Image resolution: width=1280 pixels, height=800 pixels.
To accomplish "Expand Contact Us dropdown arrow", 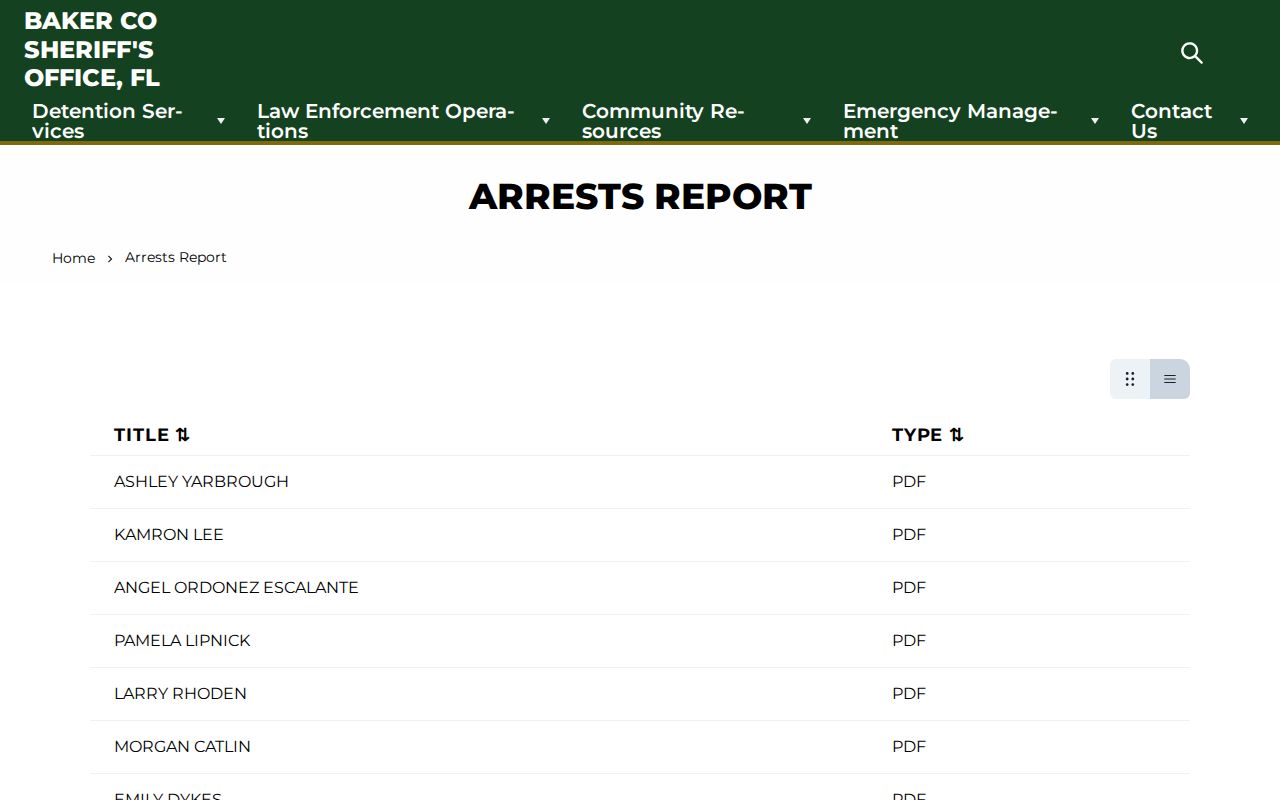I will (1244, 121).
